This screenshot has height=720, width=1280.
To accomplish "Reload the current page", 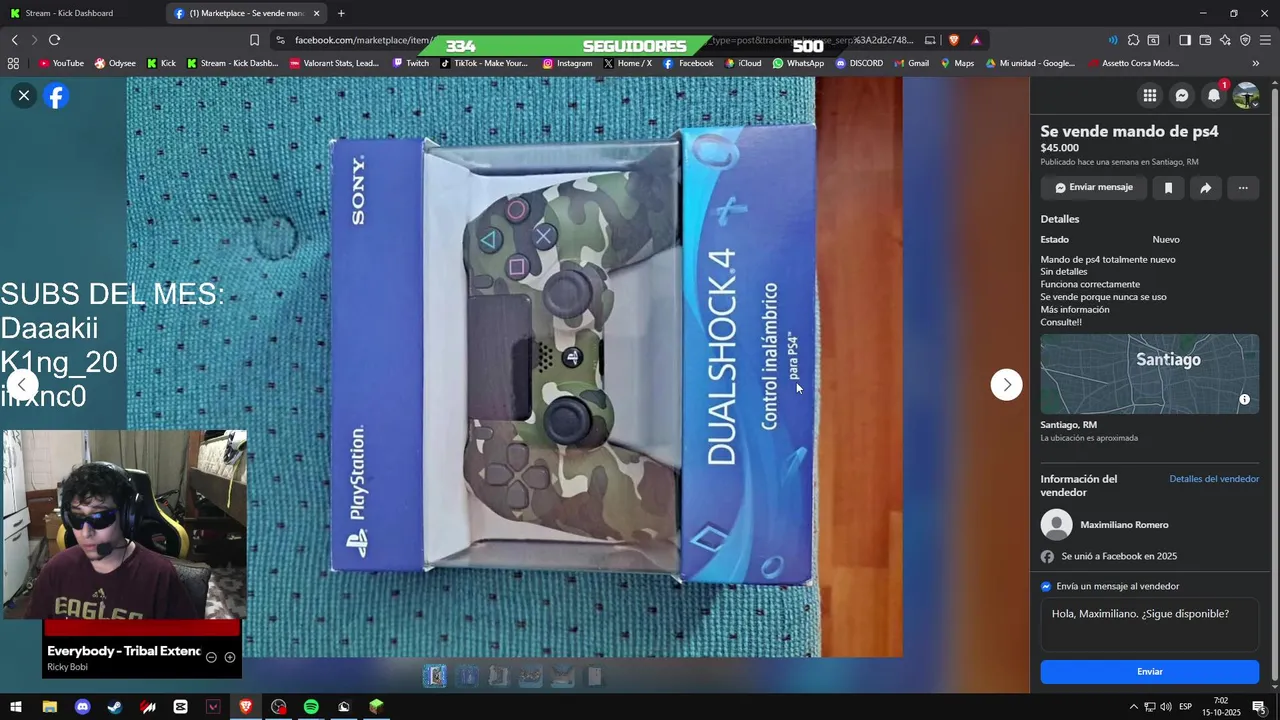I will click(54, 40).
